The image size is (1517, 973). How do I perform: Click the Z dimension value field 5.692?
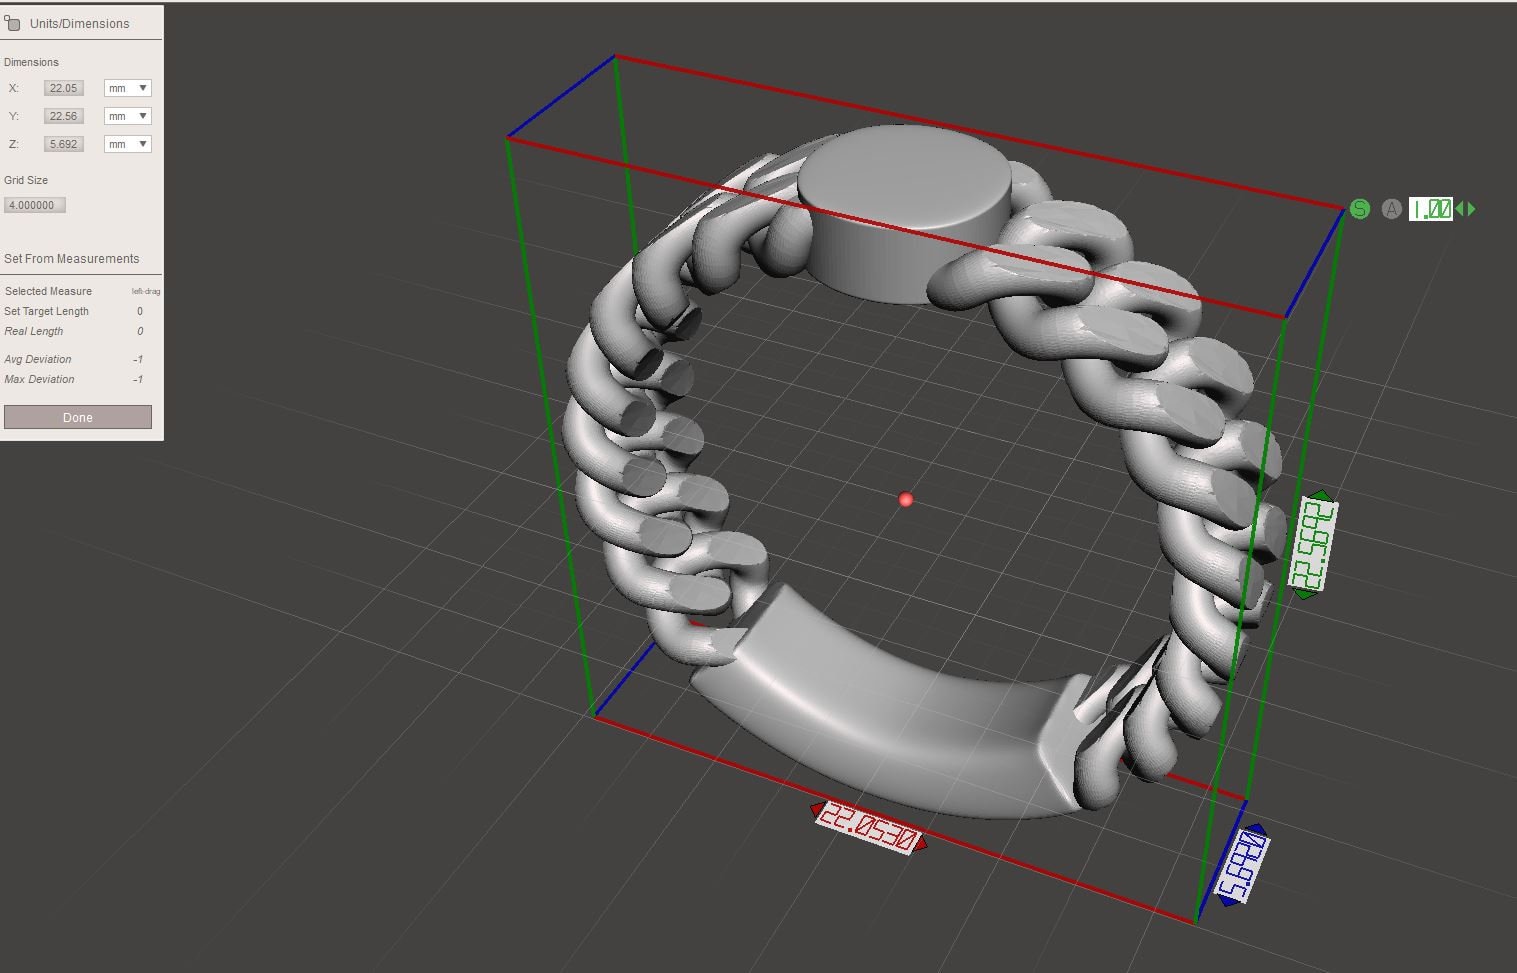(x=63, y=144)
